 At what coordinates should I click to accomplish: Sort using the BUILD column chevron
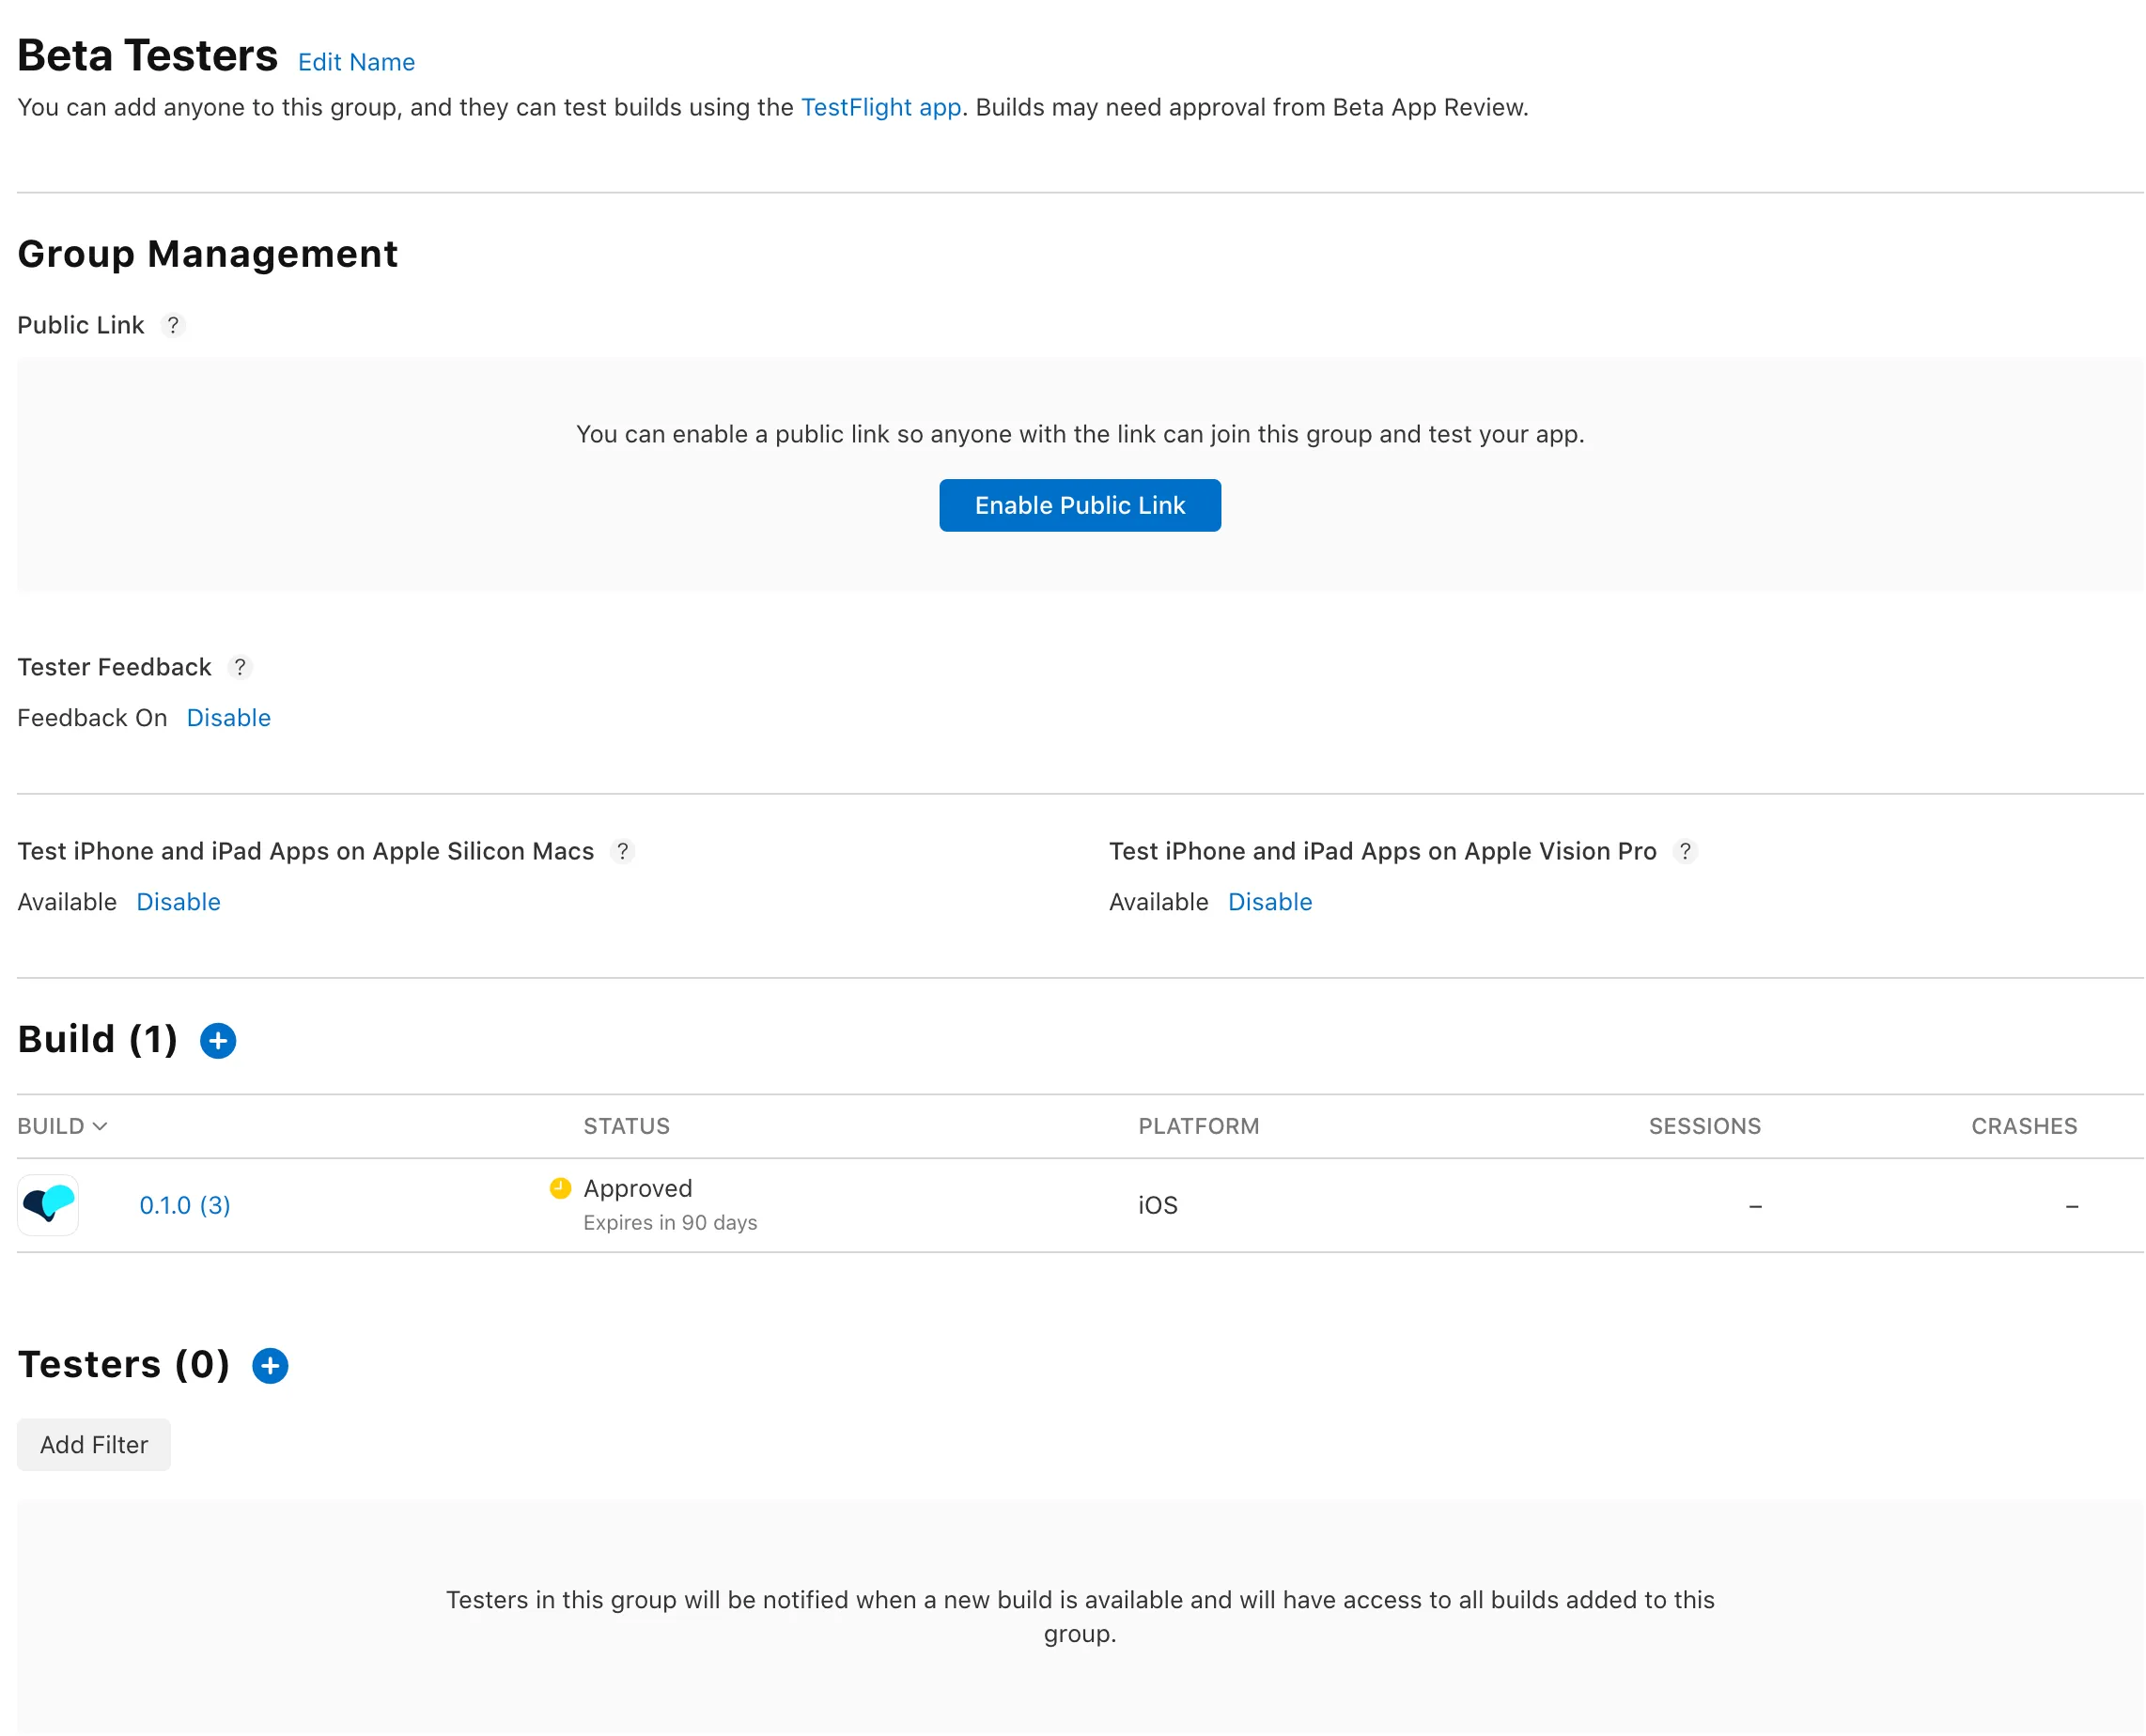click(100, 1126)
